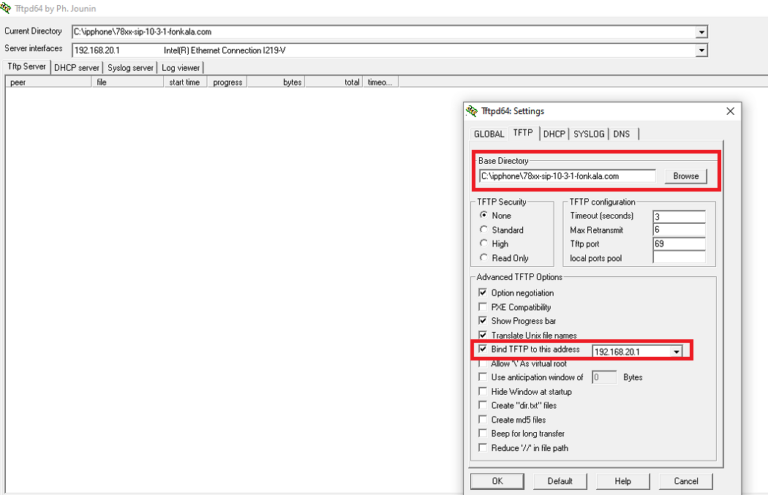This screenshot has width=768, height=495.
Task: Switch to the Log viewer tab
Action: [x=181, y=68]
